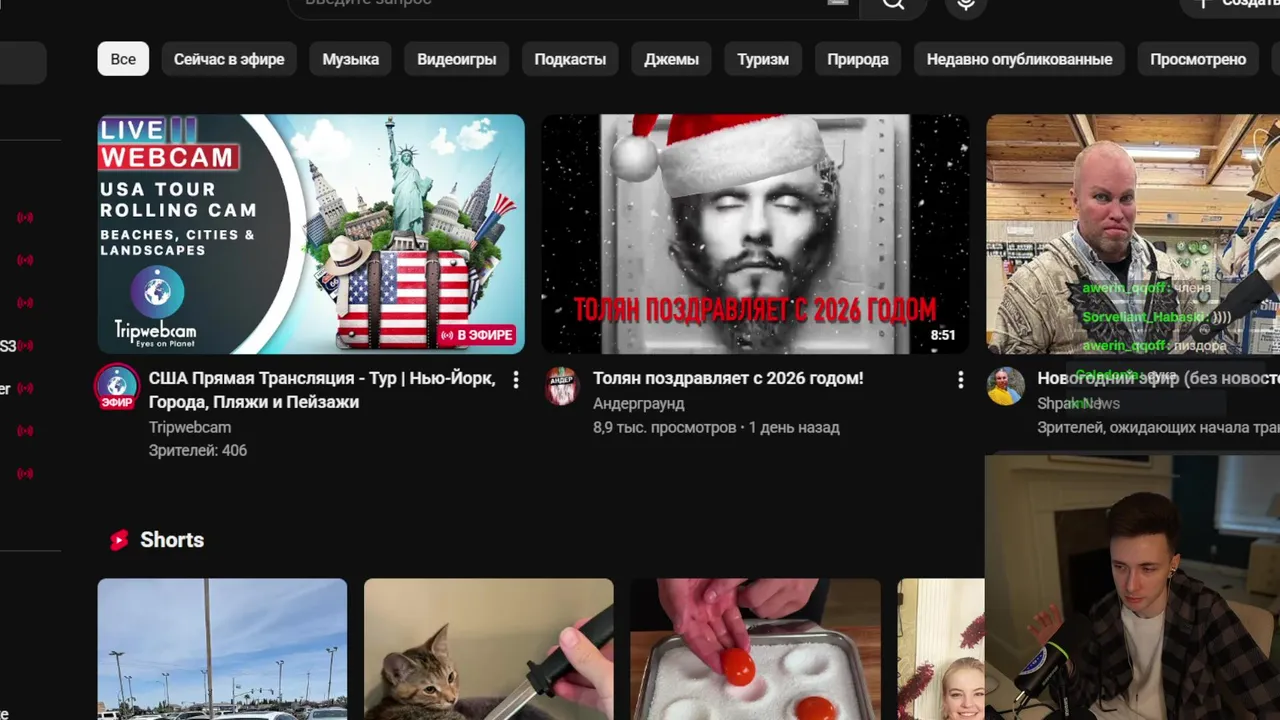Open the Андерграунд channel name link
Viewport: 1280px width, 720px height.
(639, 403)
